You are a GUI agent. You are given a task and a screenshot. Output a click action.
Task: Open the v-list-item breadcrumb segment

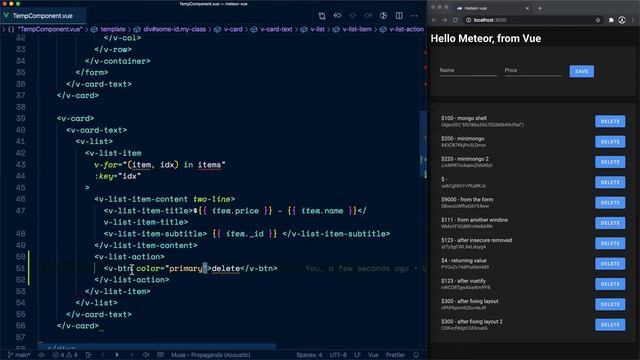[x=357, y=29]
